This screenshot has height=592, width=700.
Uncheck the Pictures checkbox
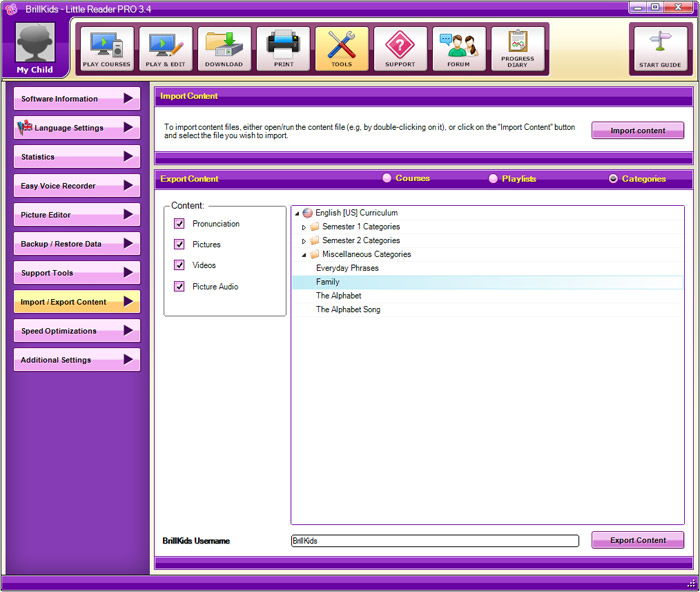[179, 244]
